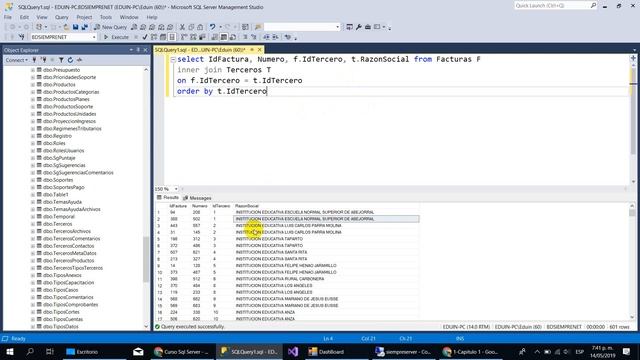Viewport: 640px width, 360px height.
Task: Refresh Object Explorer with the circular arrow
Action: tap(70, 60)
